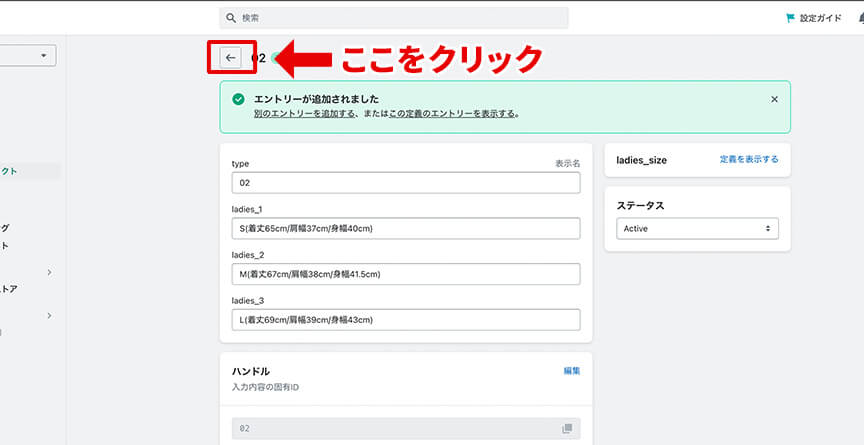Click the flag icon beside 設定ガイド
This screenshot has height=445, width=864.
tap(791, 18)
